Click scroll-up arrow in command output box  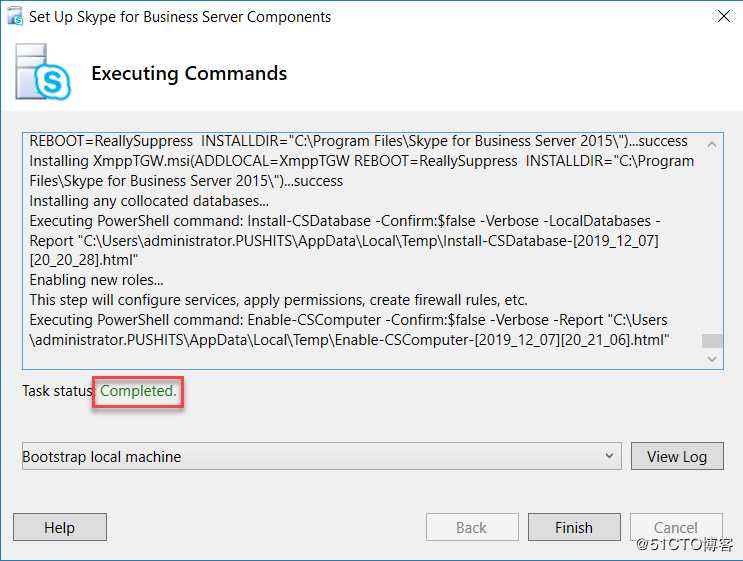[x=712, y=145]
